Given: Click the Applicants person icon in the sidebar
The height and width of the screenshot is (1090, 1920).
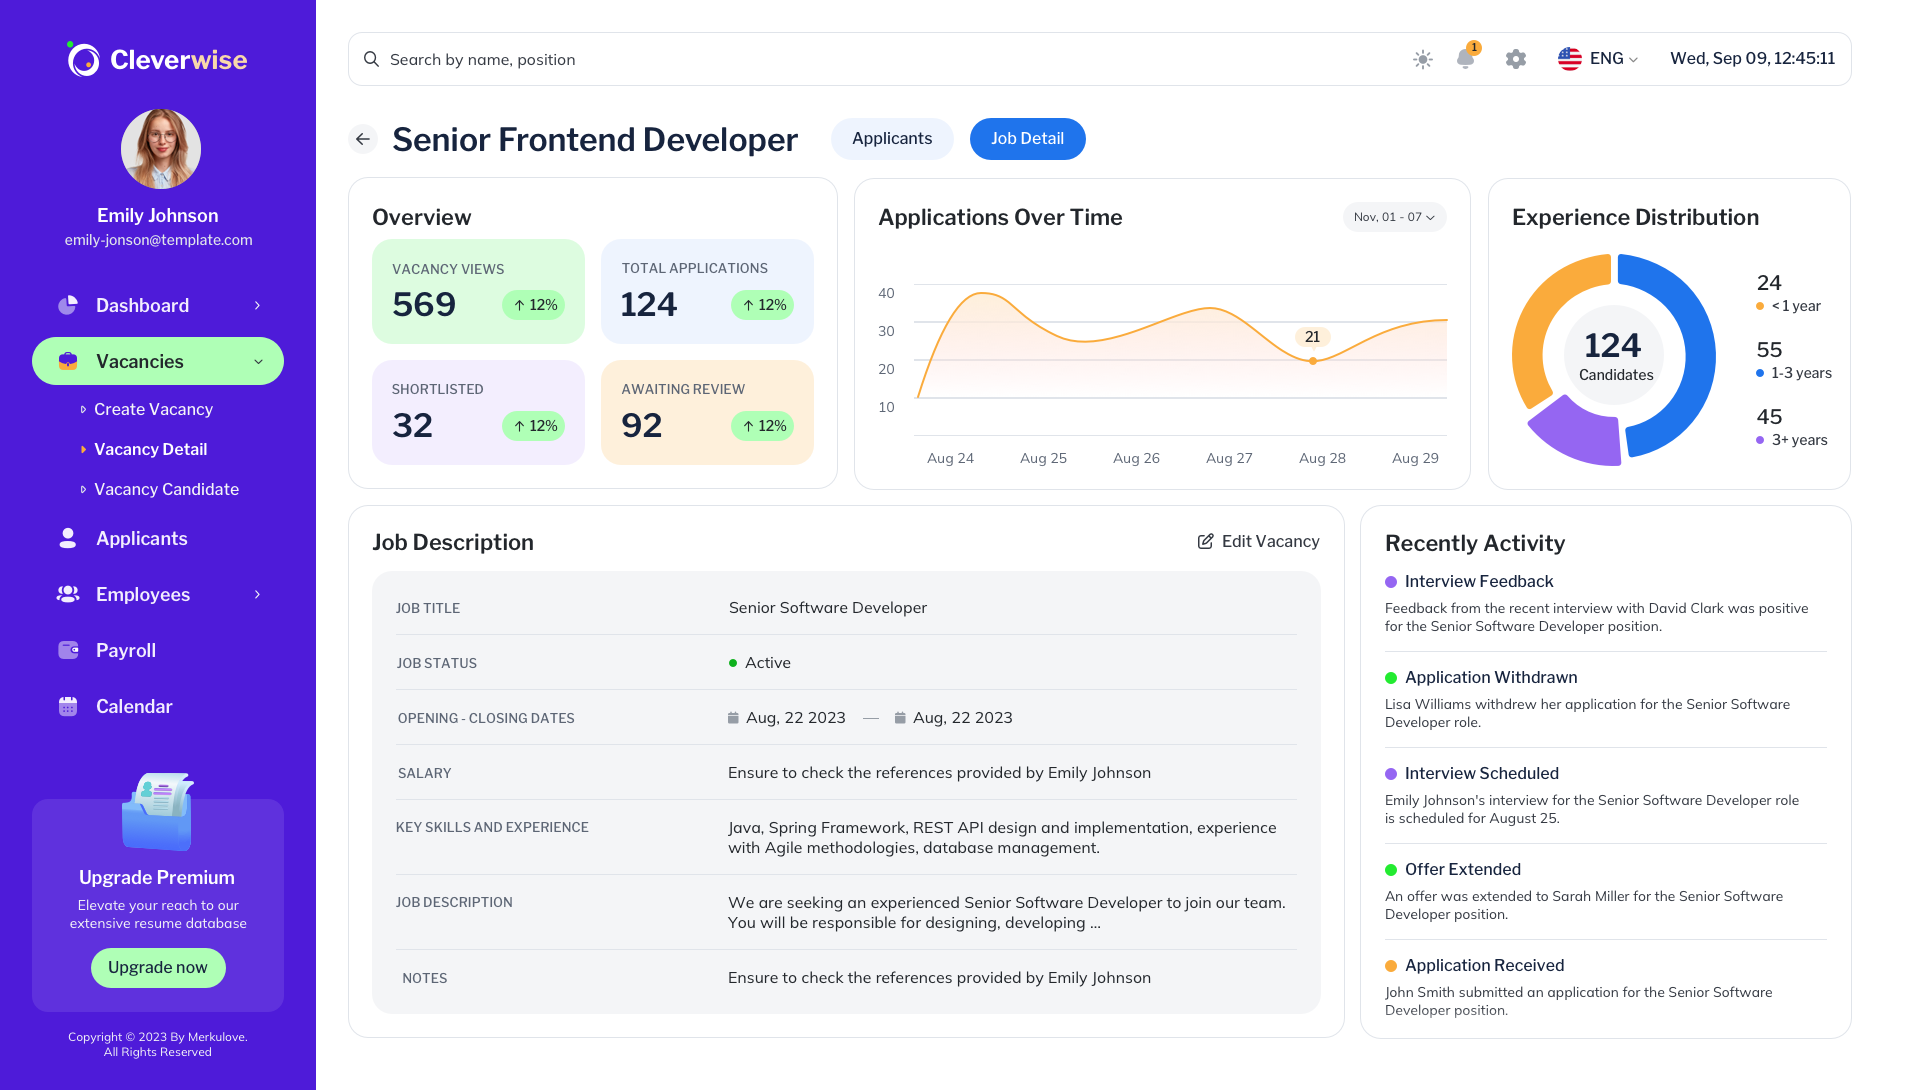Looking at the screenshot, I should pyautogui.click(x=67, y=538).
